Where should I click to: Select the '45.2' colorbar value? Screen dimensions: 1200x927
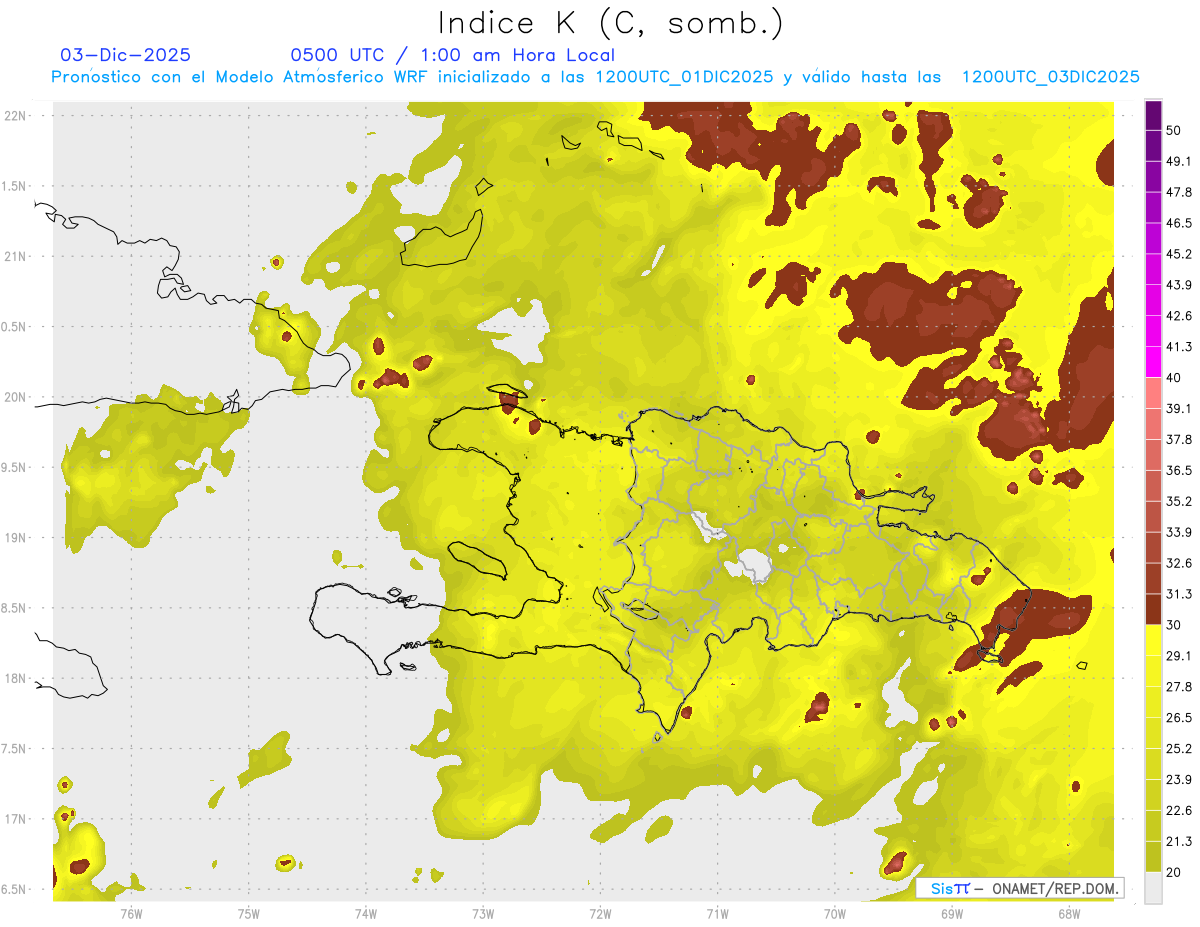1179,254
